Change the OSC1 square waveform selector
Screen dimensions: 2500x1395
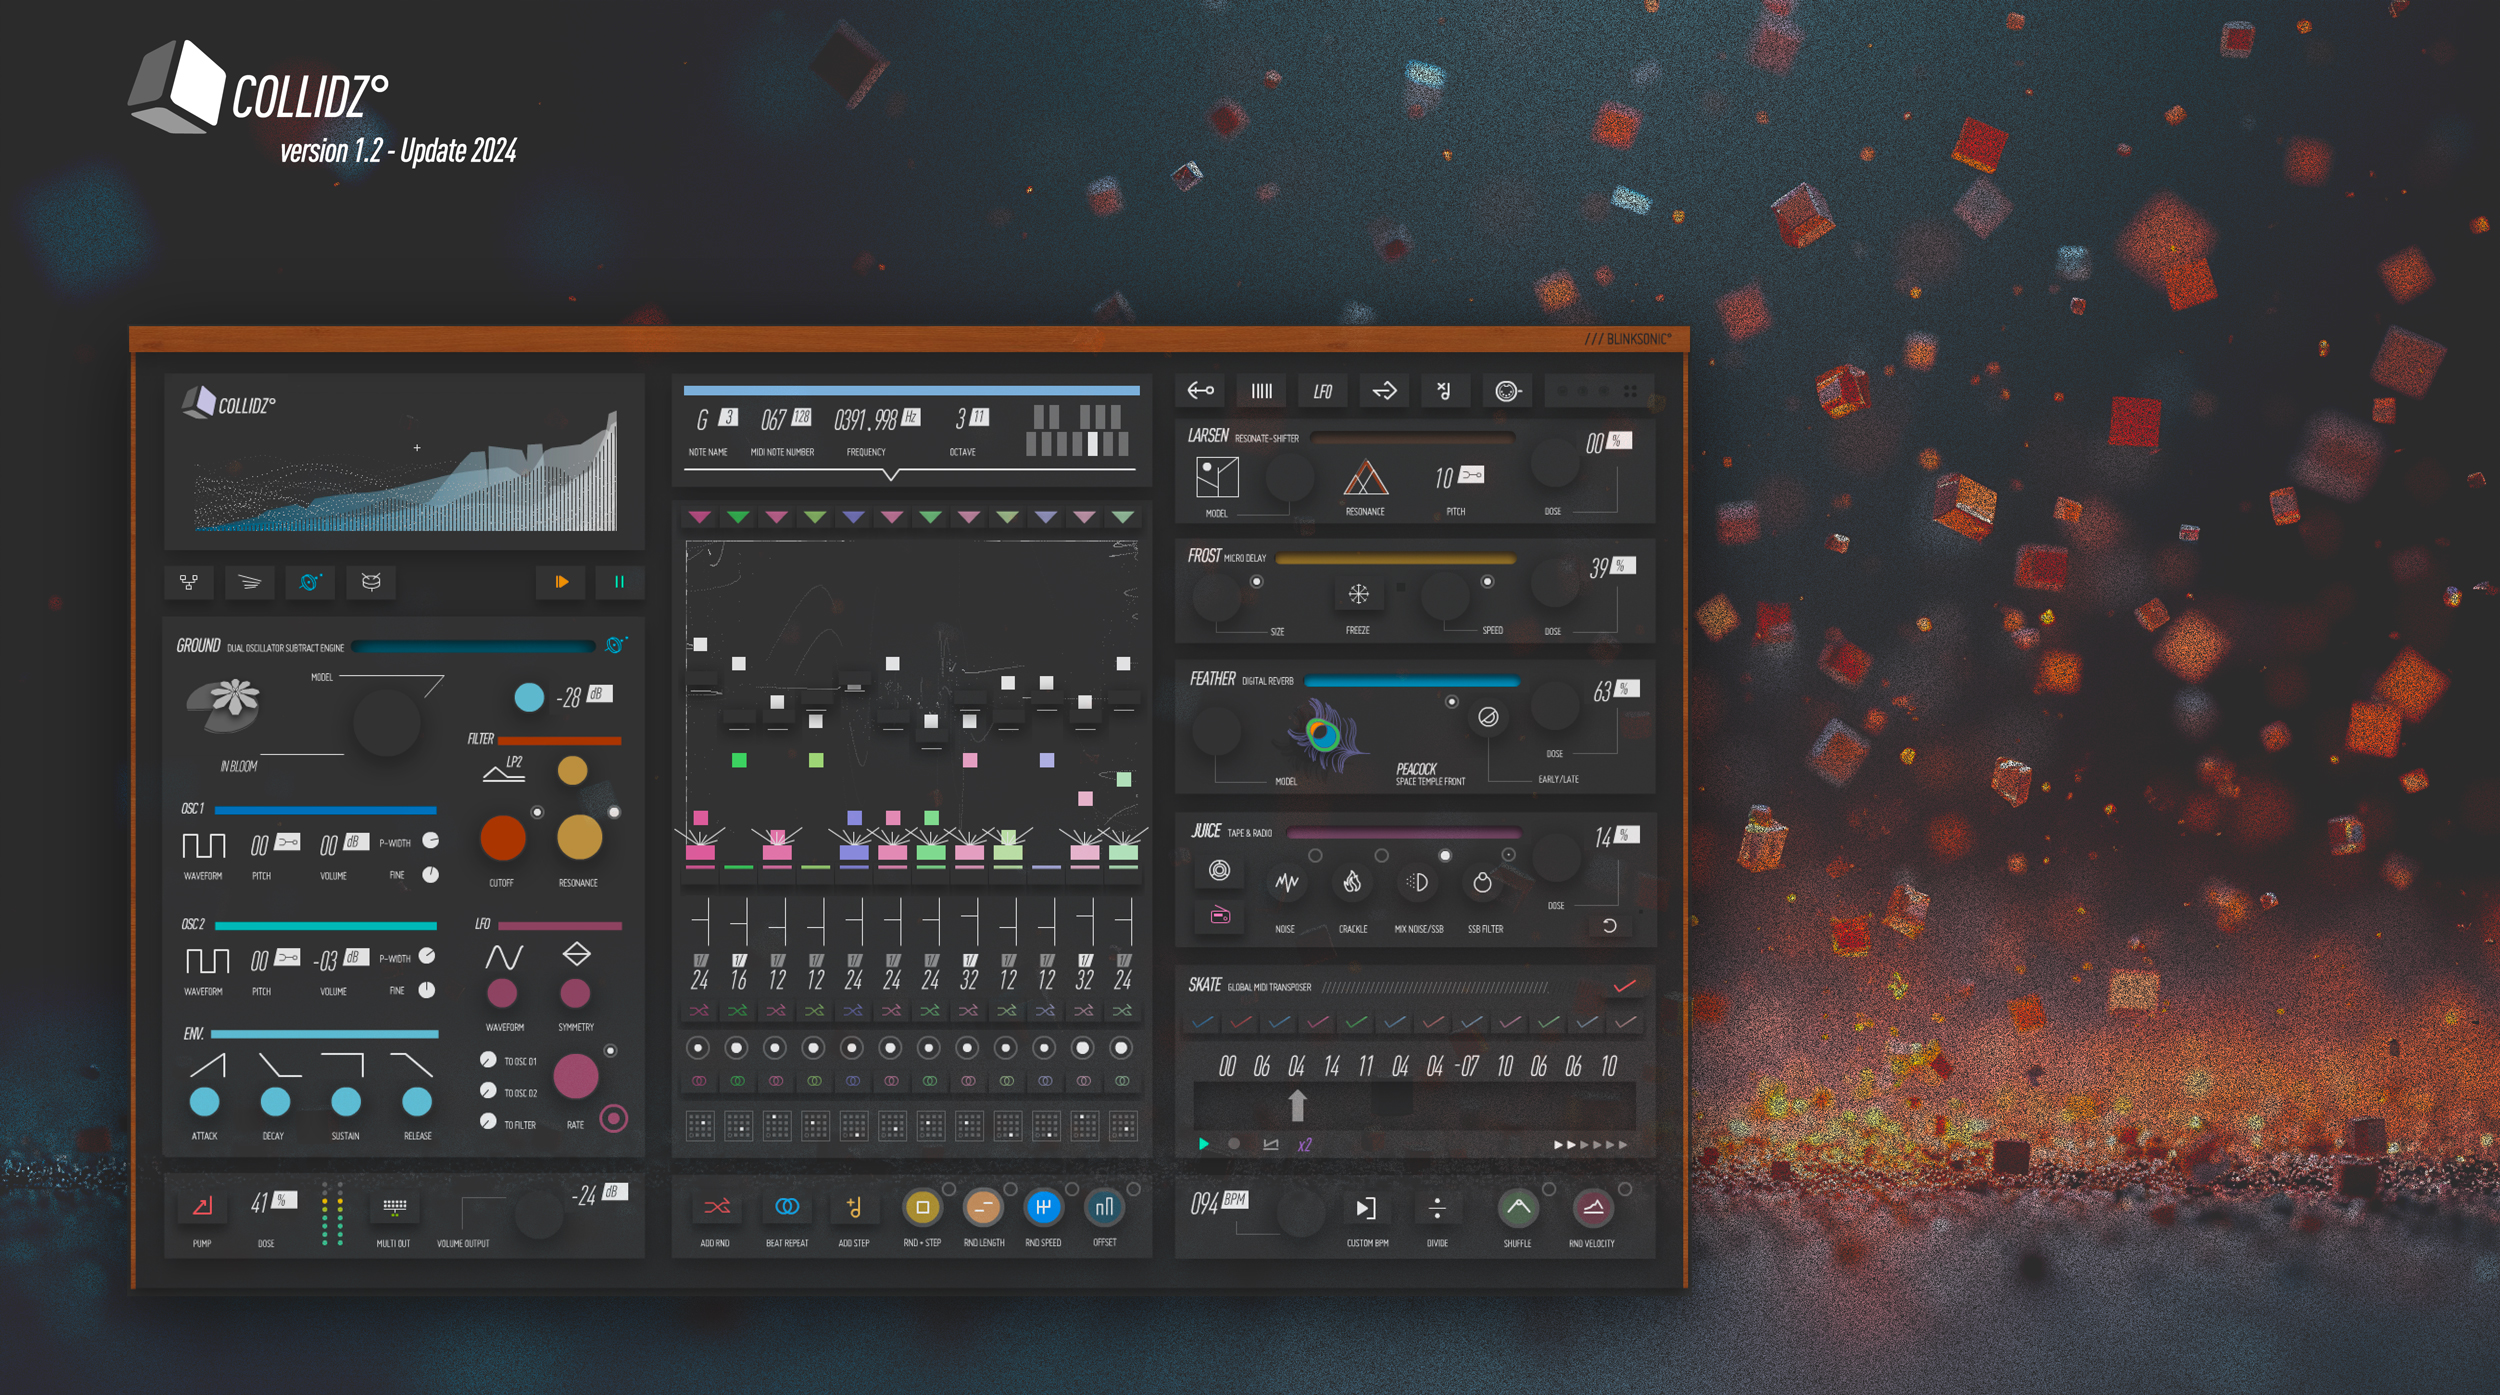pyautogui.click(x=204, y=846)
